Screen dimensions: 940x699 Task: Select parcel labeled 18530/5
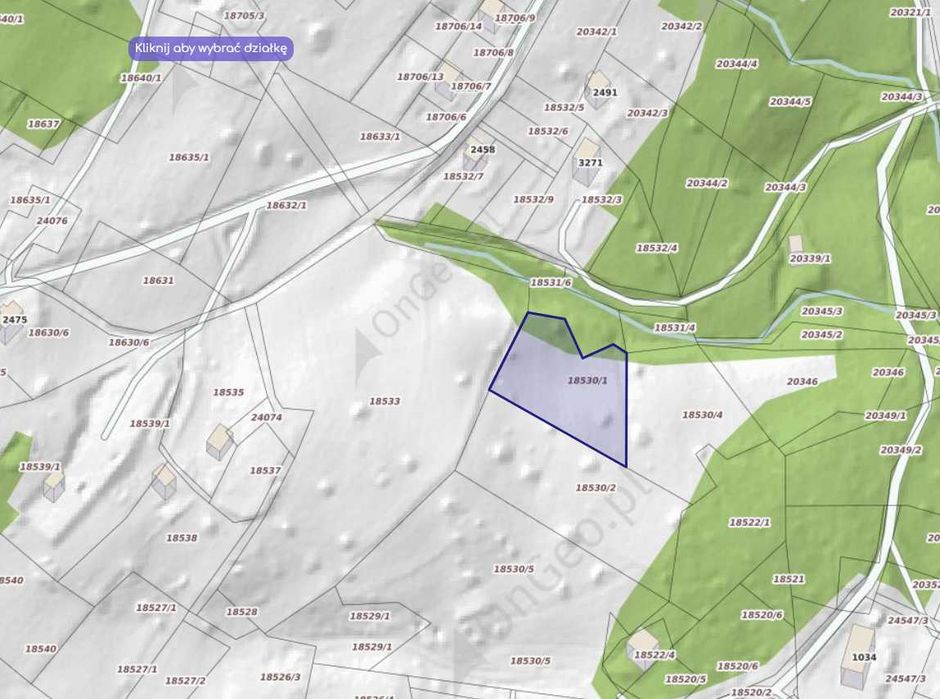[513, 568]
